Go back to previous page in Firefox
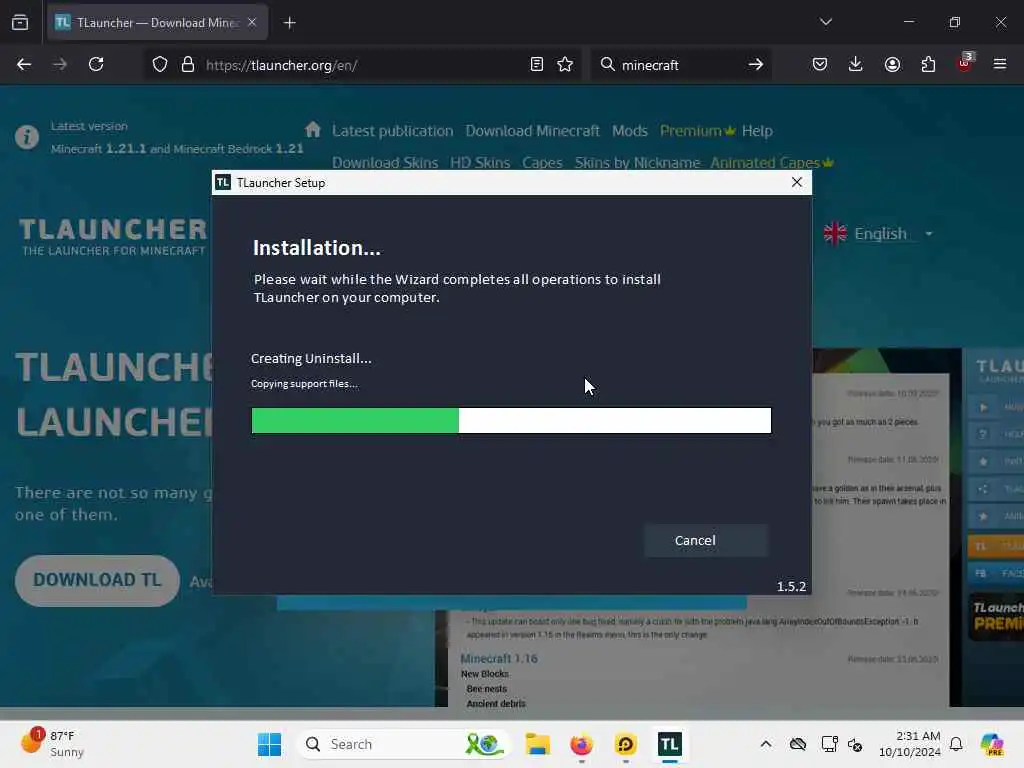The width and height of the screenshot is (1024, 768). 24,65
